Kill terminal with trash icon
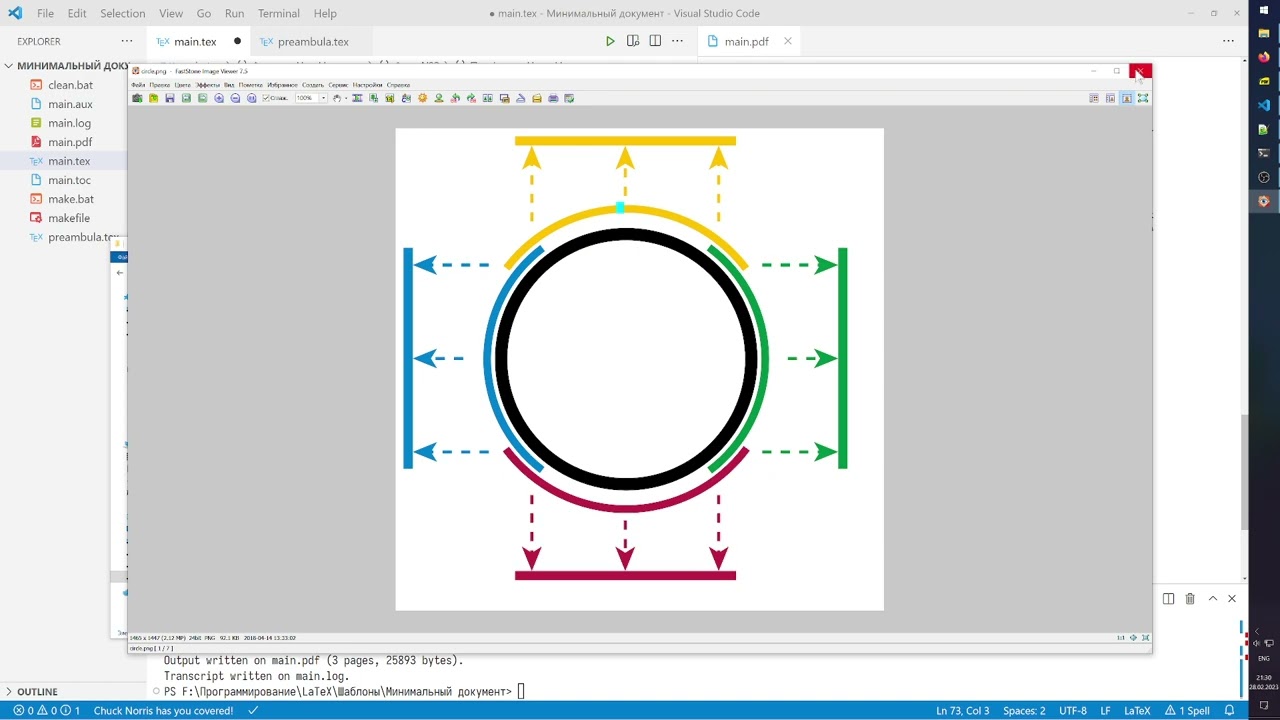The width and height of the screenshot is (1280, 720). (x=1190, y=598)
